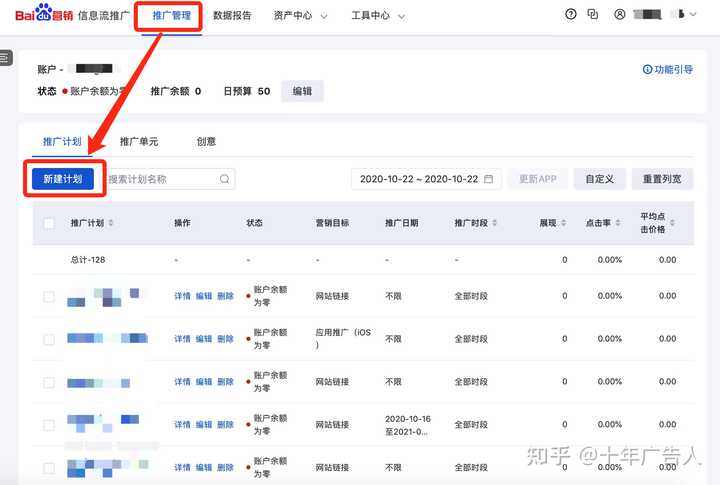Click 详情 in the last visible row

click(182, 468)
